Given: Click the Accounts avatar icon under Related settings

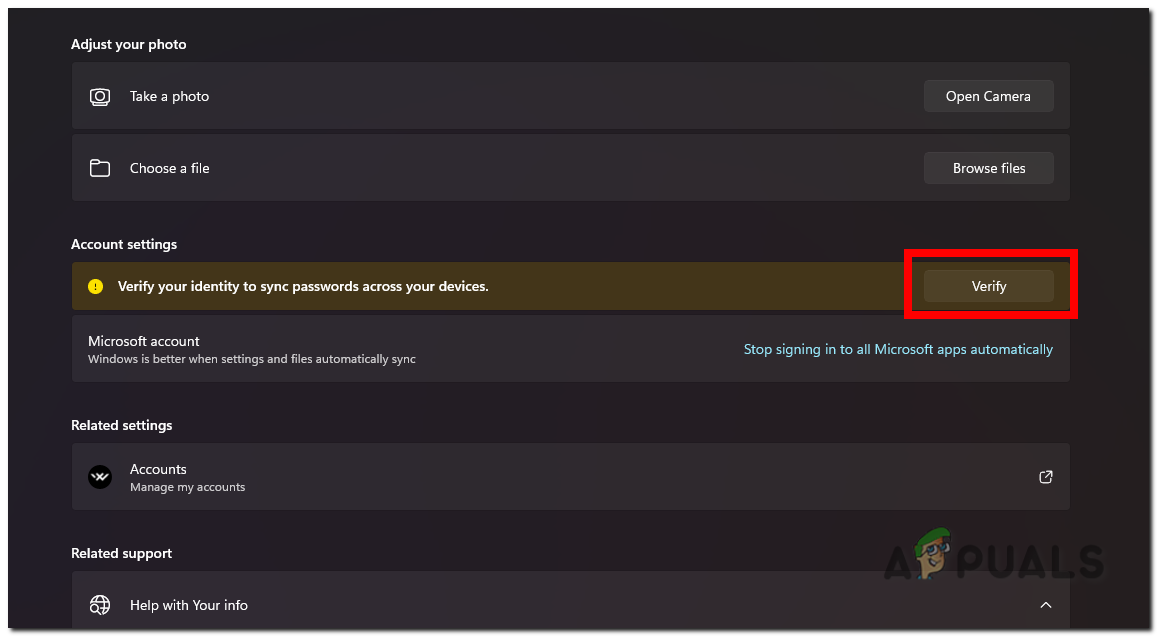Looking at the screenshot, I should point(99,477).
